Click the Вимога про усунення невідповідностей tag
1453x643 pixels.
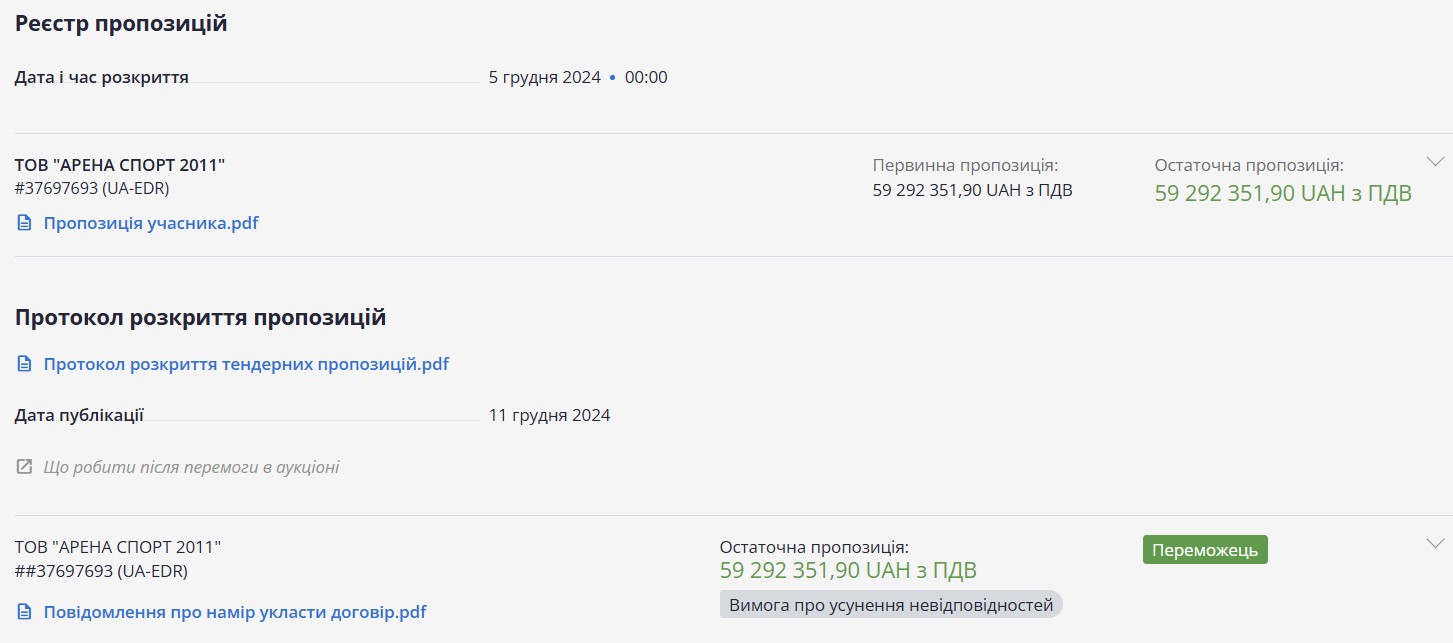[891, 605]
